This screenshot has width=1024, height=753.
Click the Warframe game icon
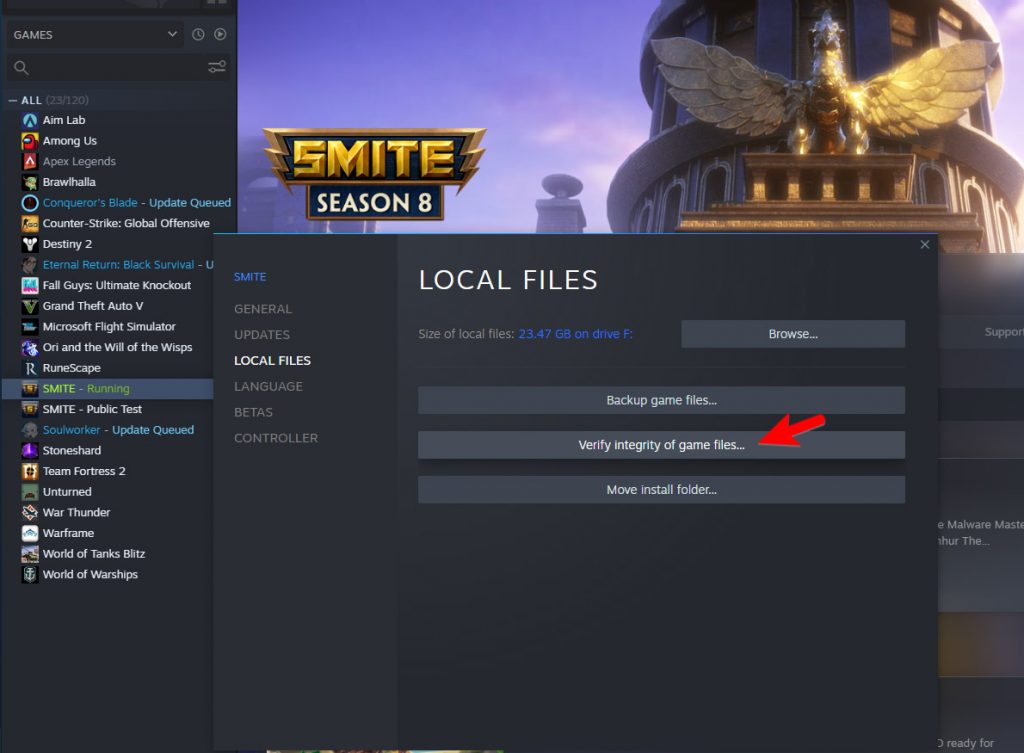[x=29, y=533]
